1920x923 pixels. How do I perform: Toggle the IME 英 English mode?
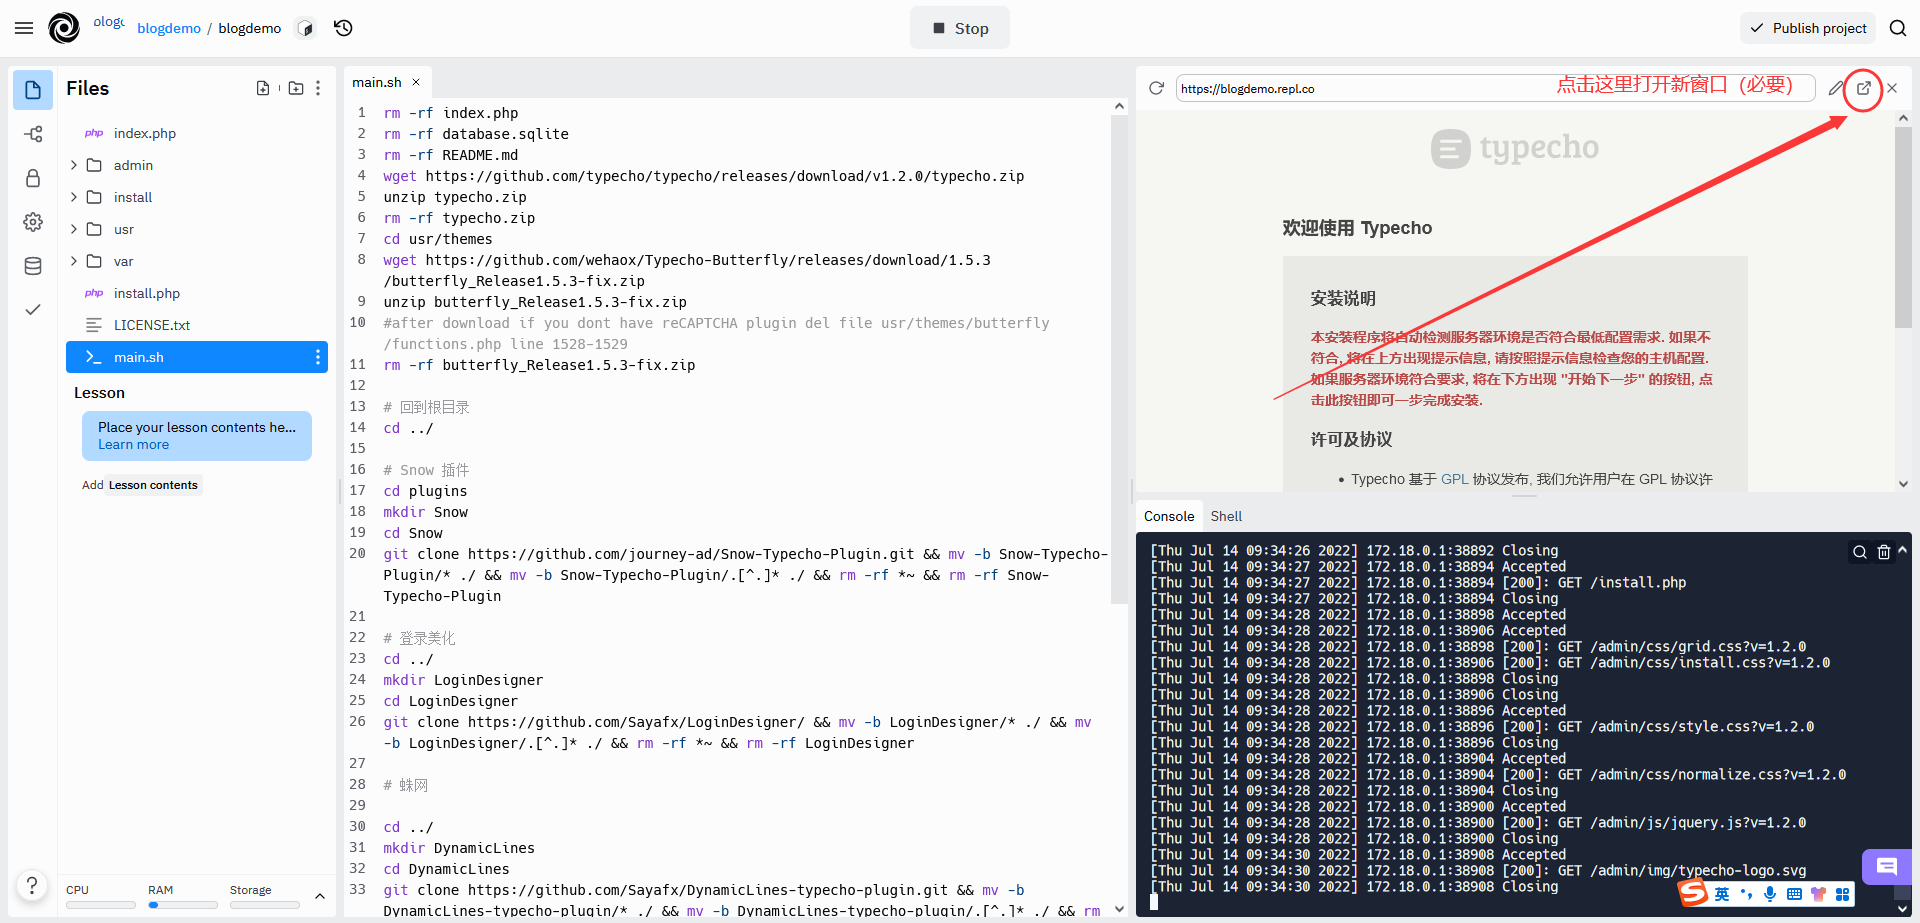click(x=1722, y=894)
